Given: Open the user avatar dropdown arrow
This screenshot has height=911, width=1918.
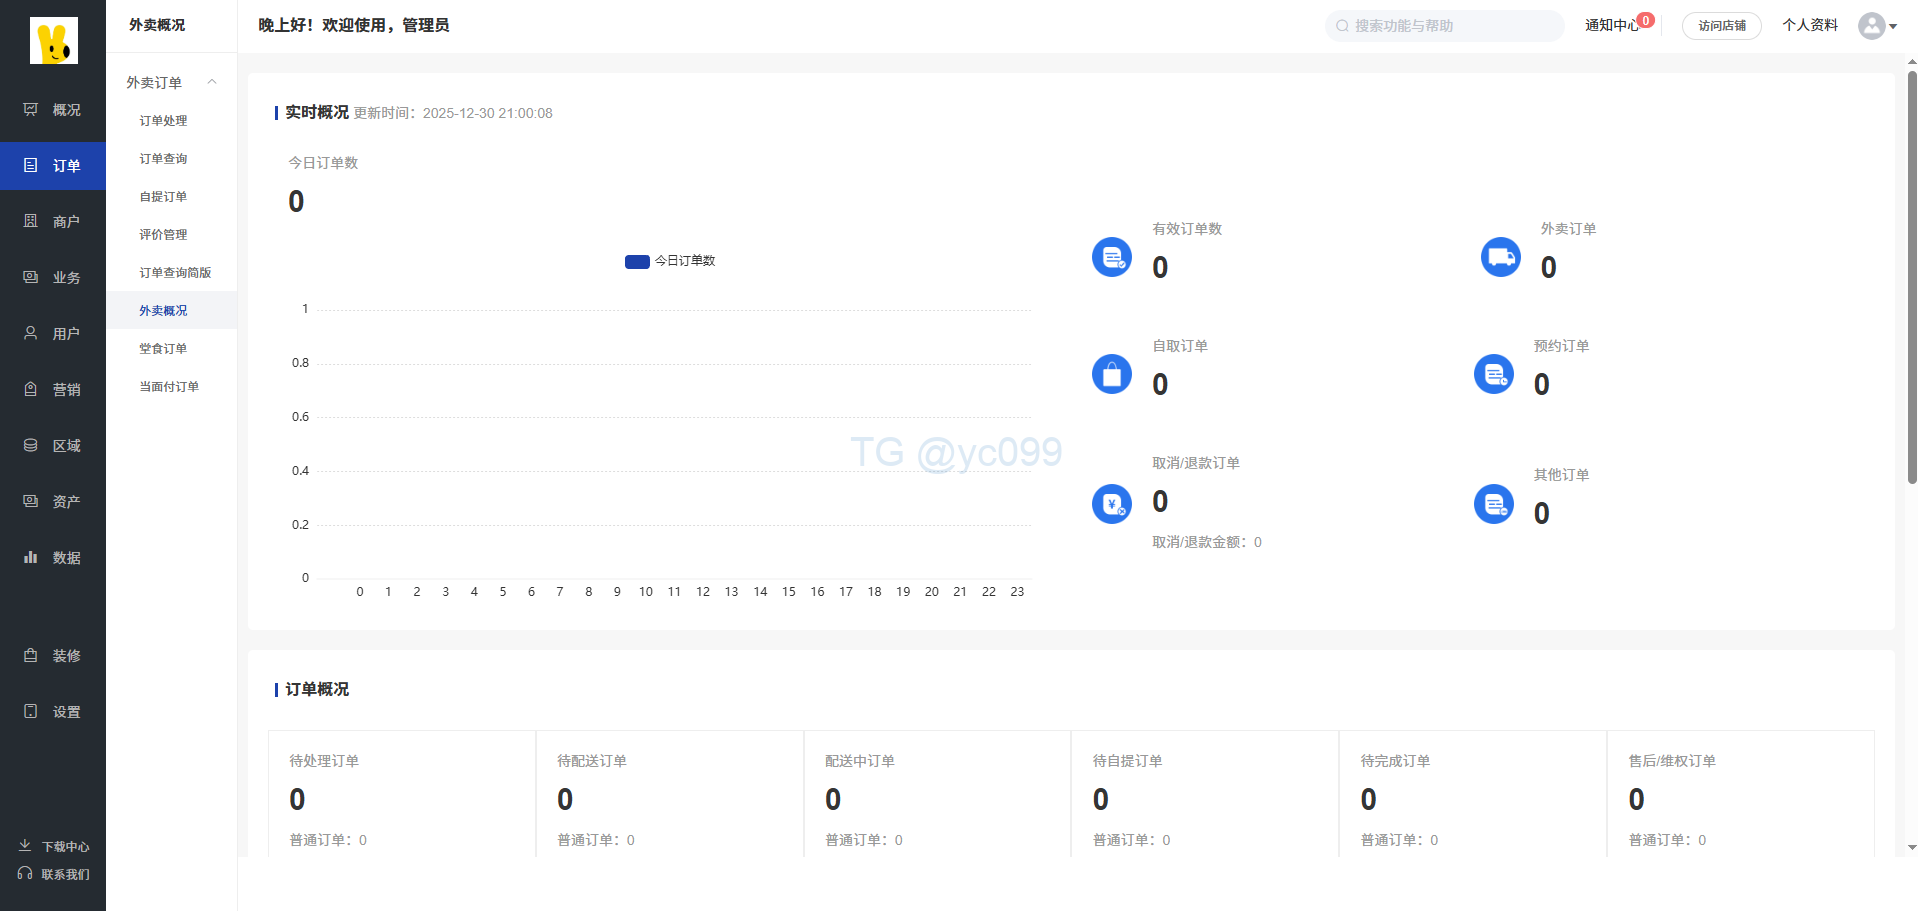Looking at the screenshot, I should pos(1893,26).
